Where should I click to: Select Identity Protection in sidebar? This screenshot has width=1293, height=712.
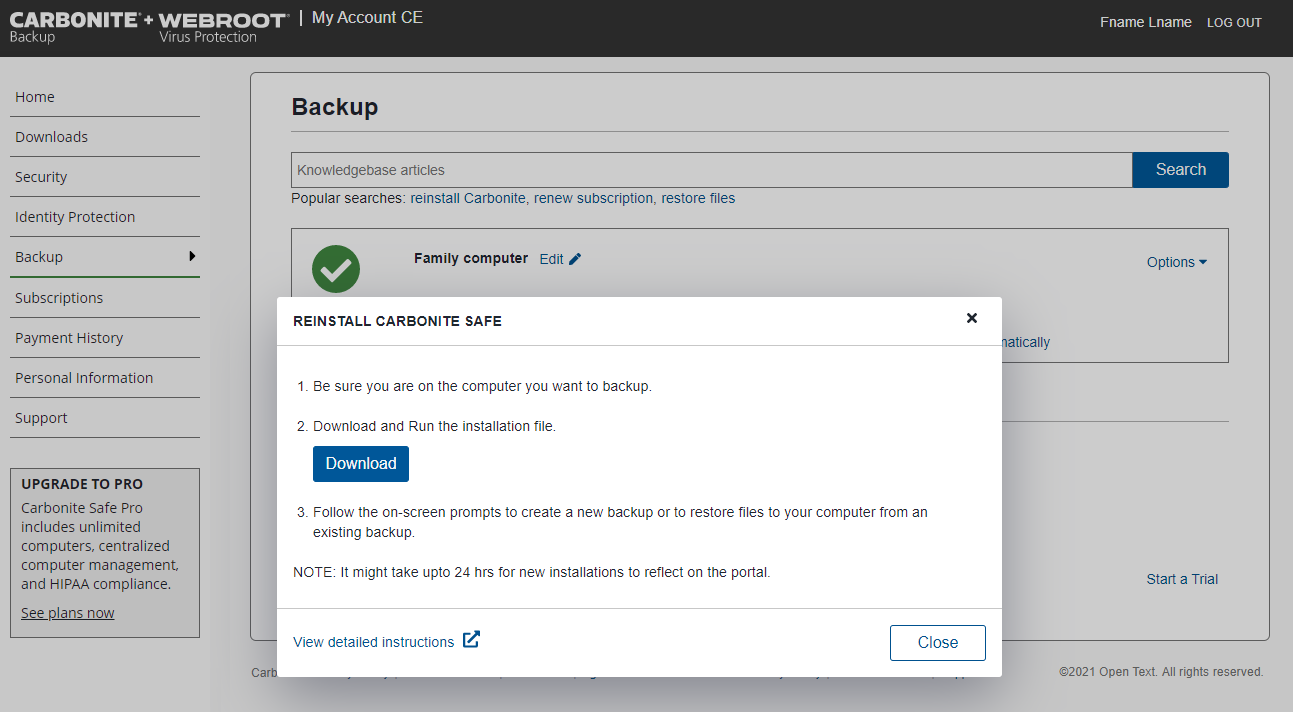click(x=75, y=217)
